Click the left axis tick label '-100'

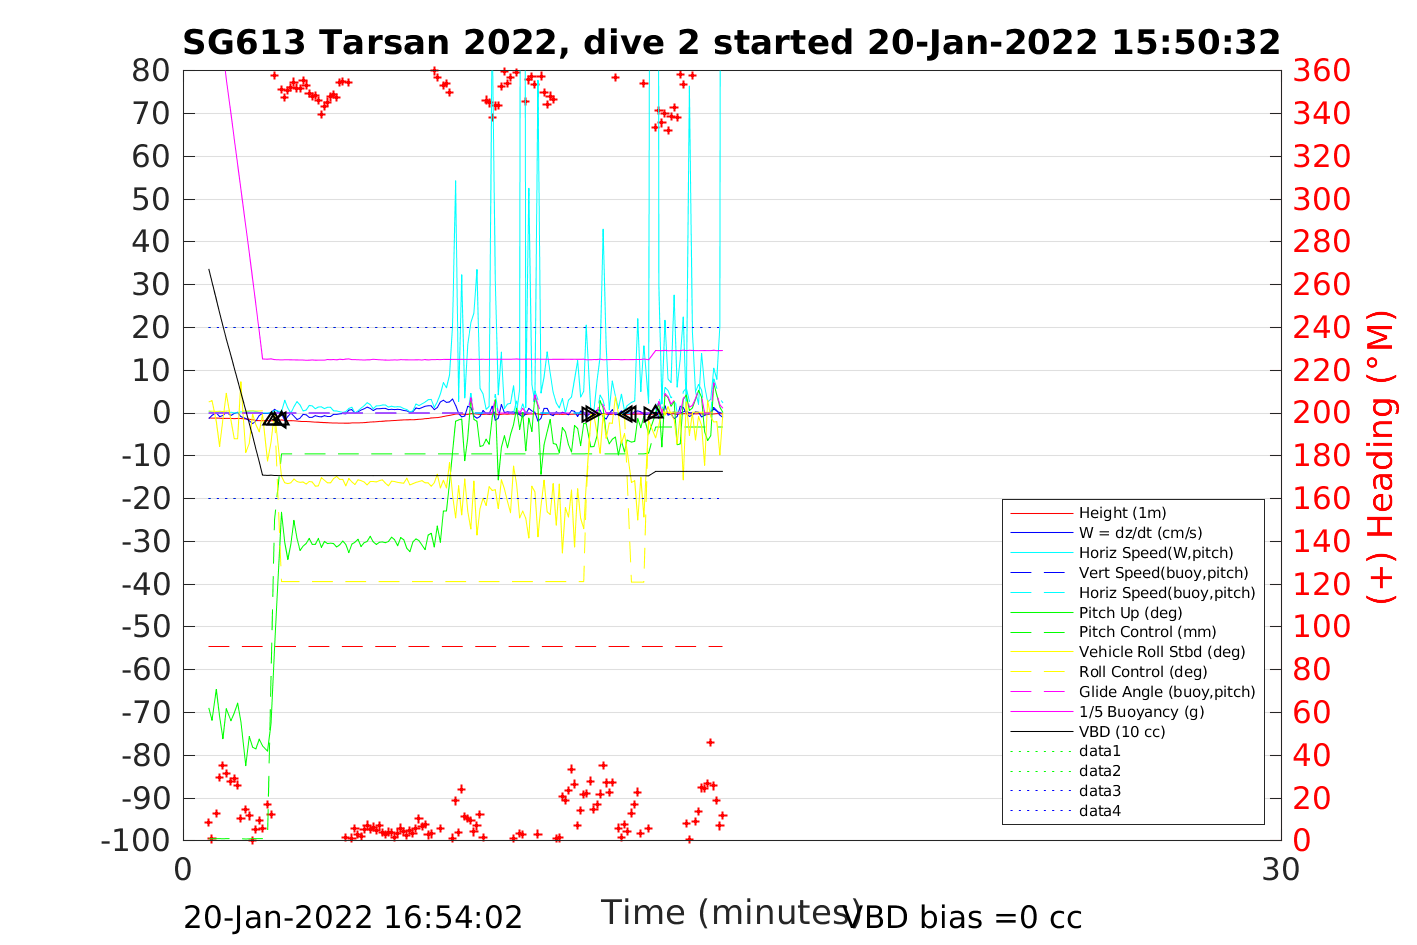click(136, 841)
